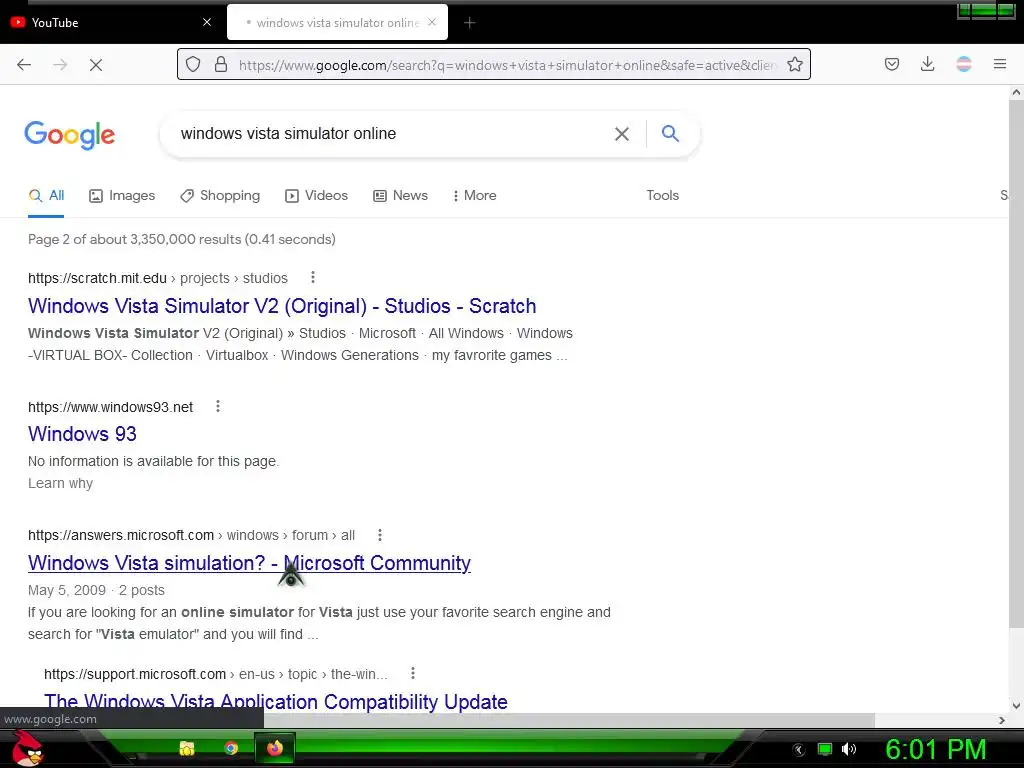1024x768 pixels.
Task: Switch to Videos results
Action: 317,195
